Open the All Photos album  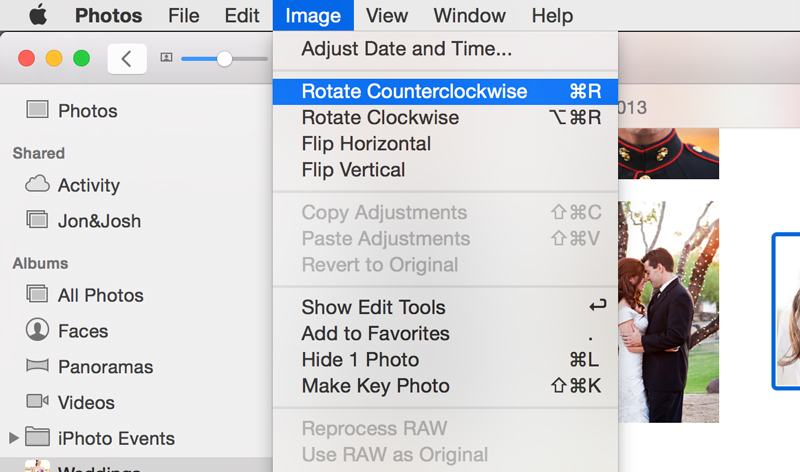(101, 295)
